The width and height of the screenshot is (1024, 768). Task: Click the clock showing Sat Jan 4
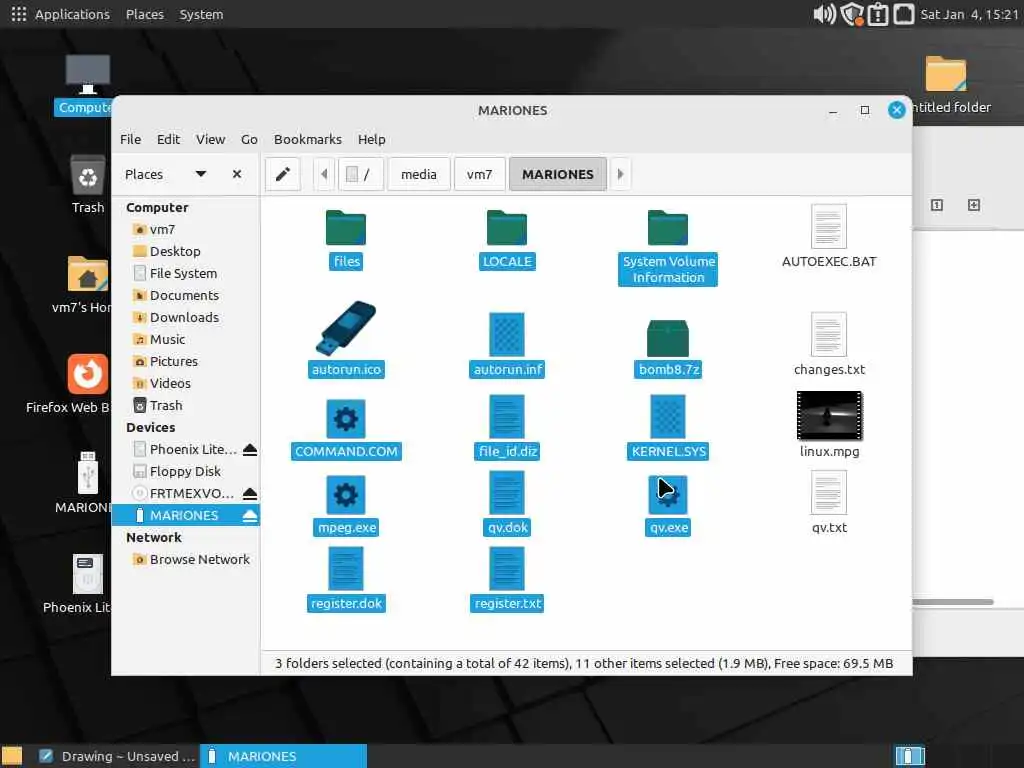tap(969, 14)
